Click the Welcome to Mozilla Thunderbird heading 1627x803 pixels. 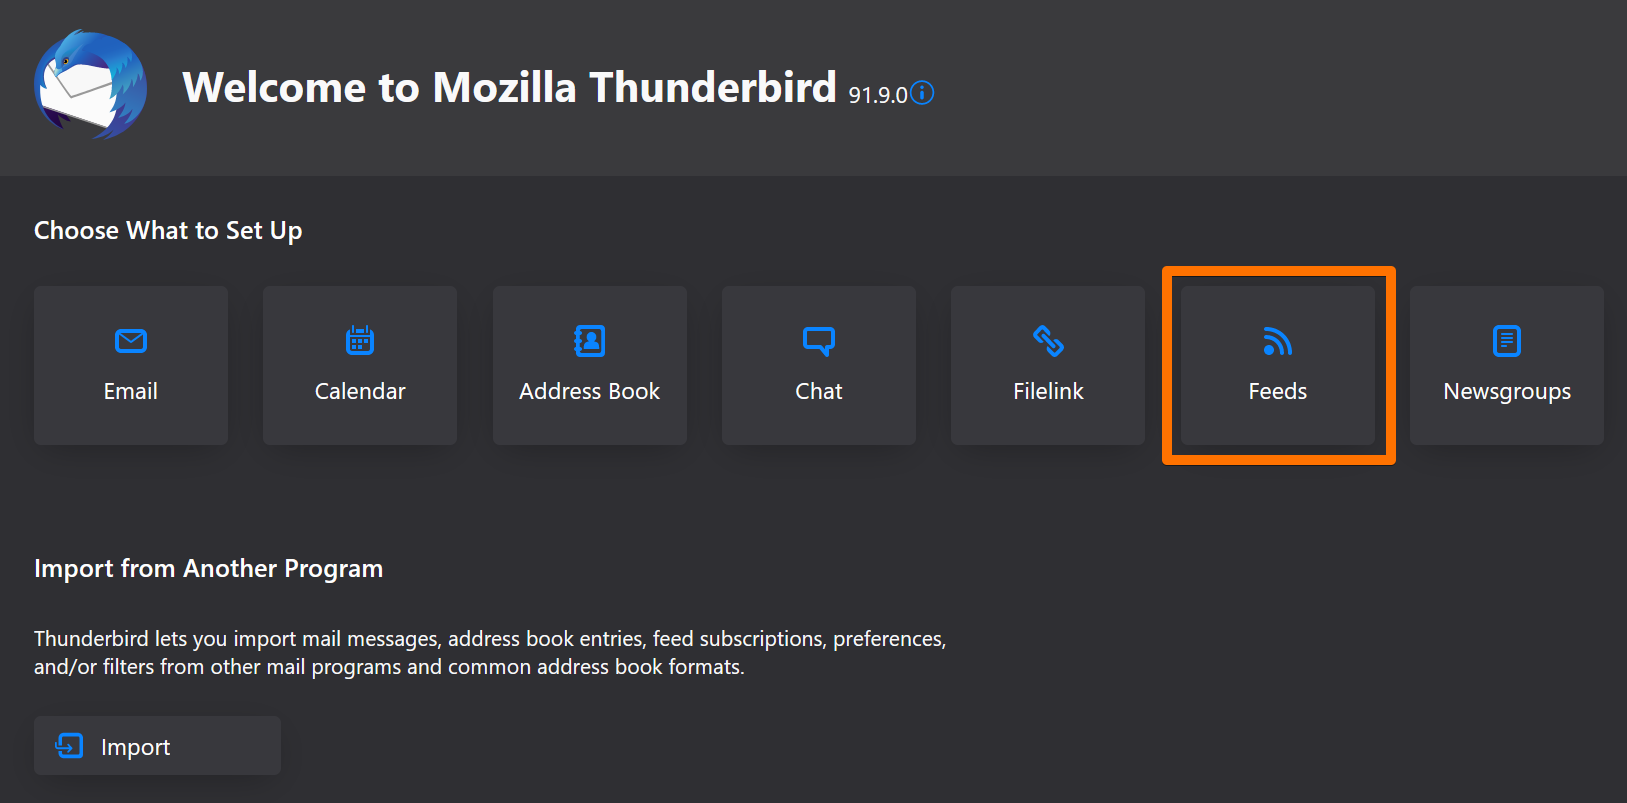coord(509,88)
